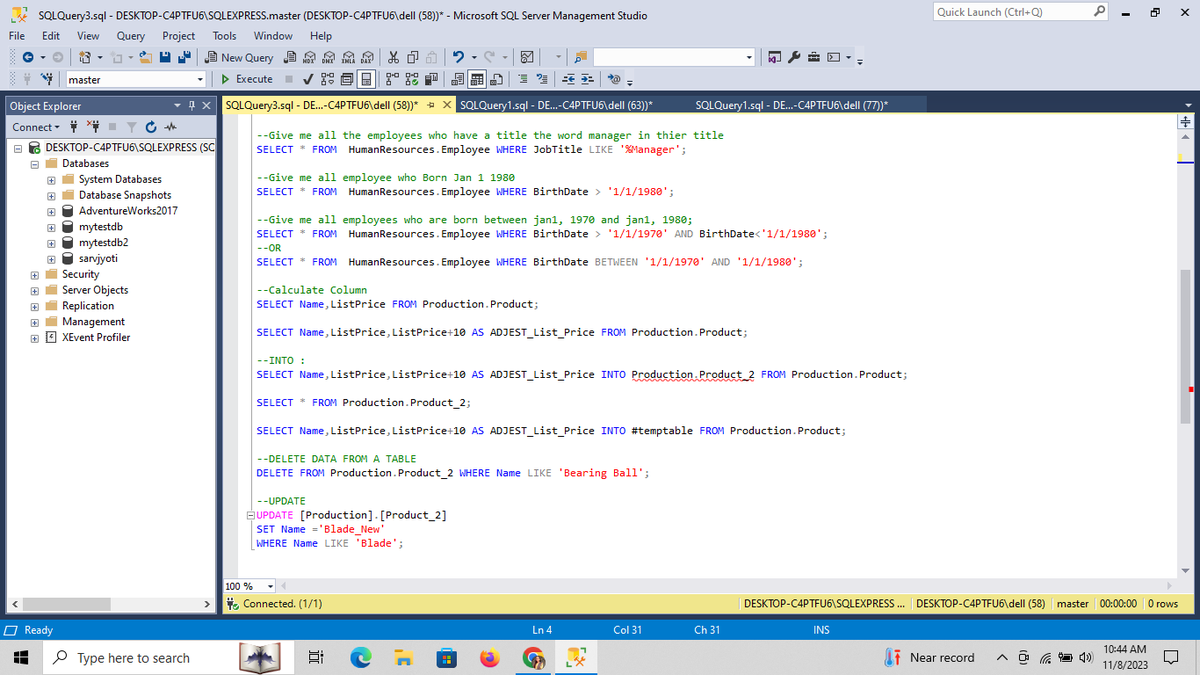Click Display Estimated Execution Plan icon
This screenshot has height=675, width=1200.
327,79
